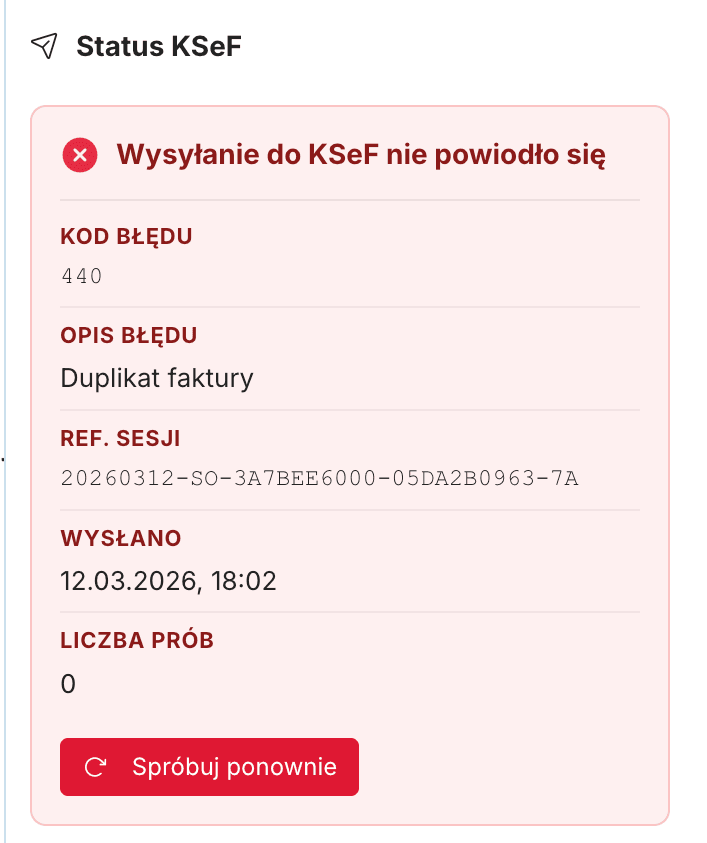The height and width of the screenshot is (843, 707).
Task: Select the error code value 440
Action: [x=82, y=276]
